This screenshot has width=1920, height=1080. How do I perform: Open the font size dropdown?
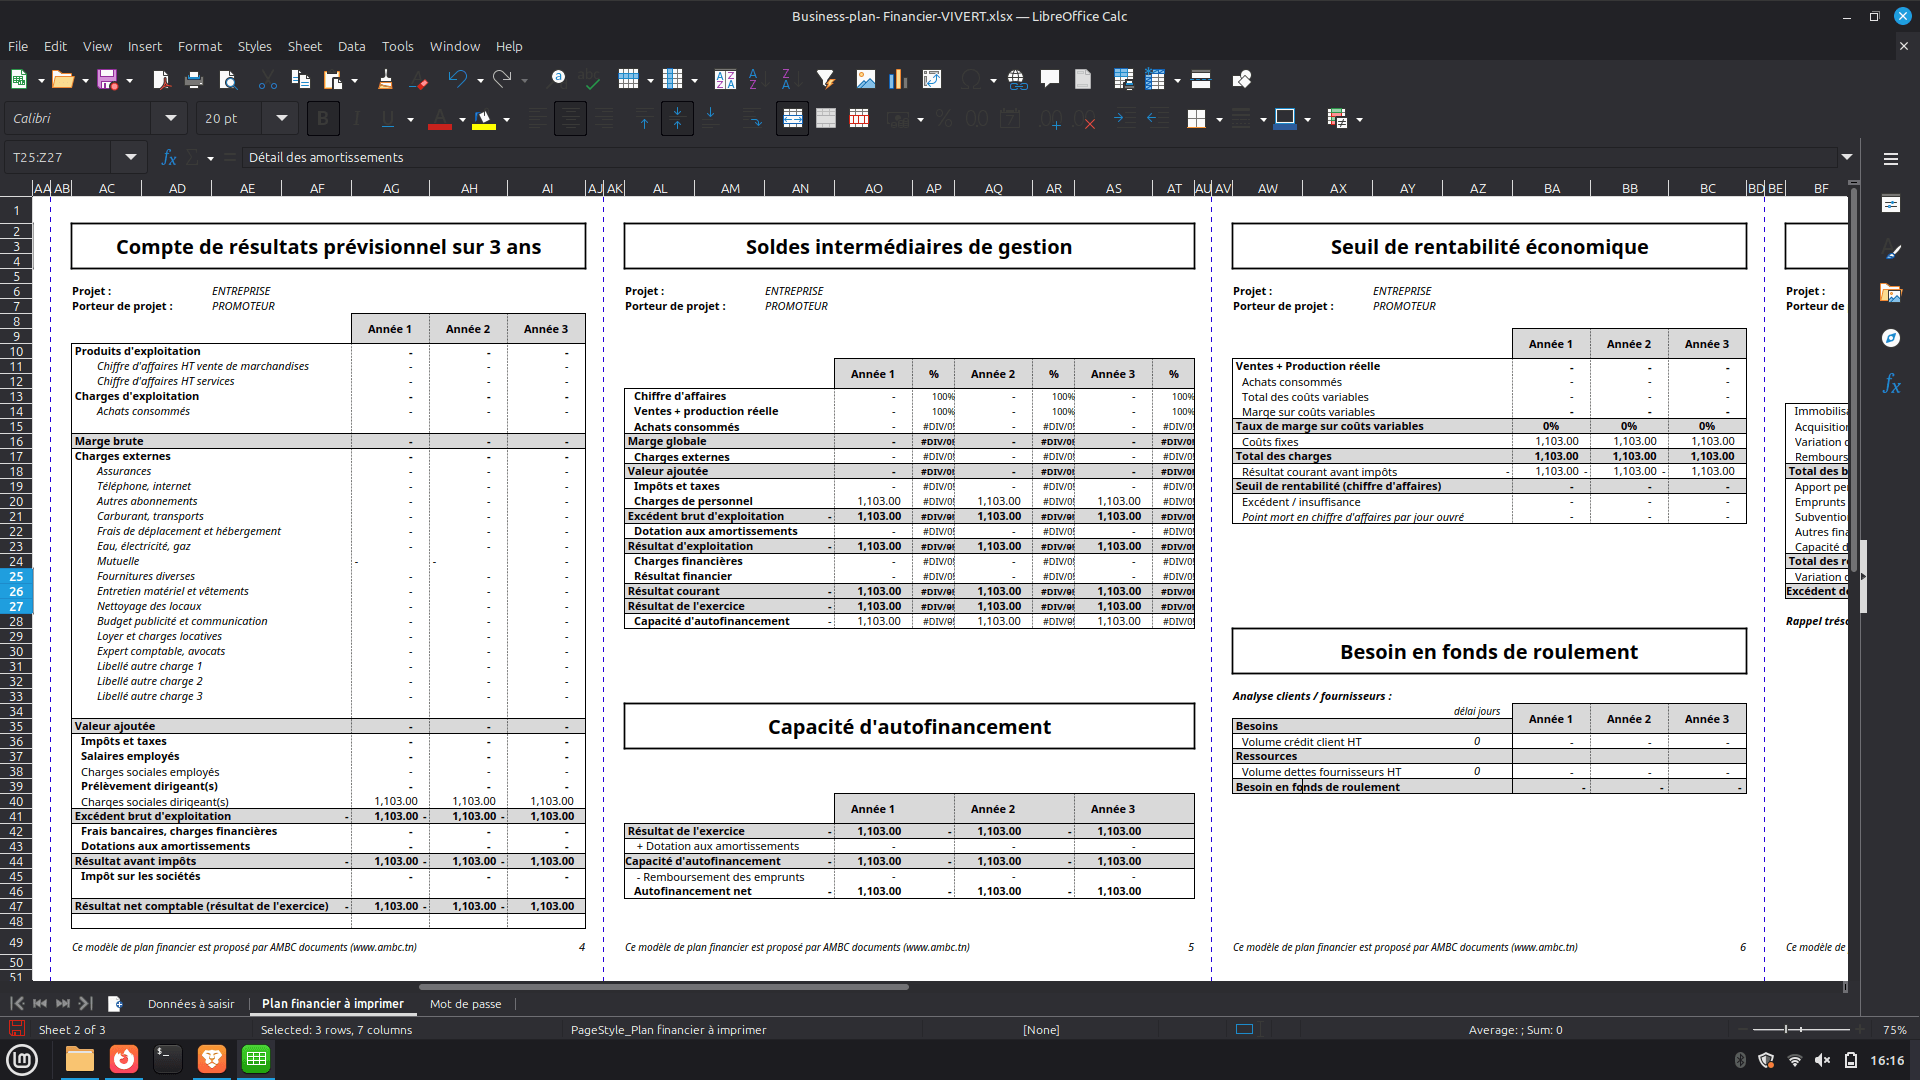282,119
